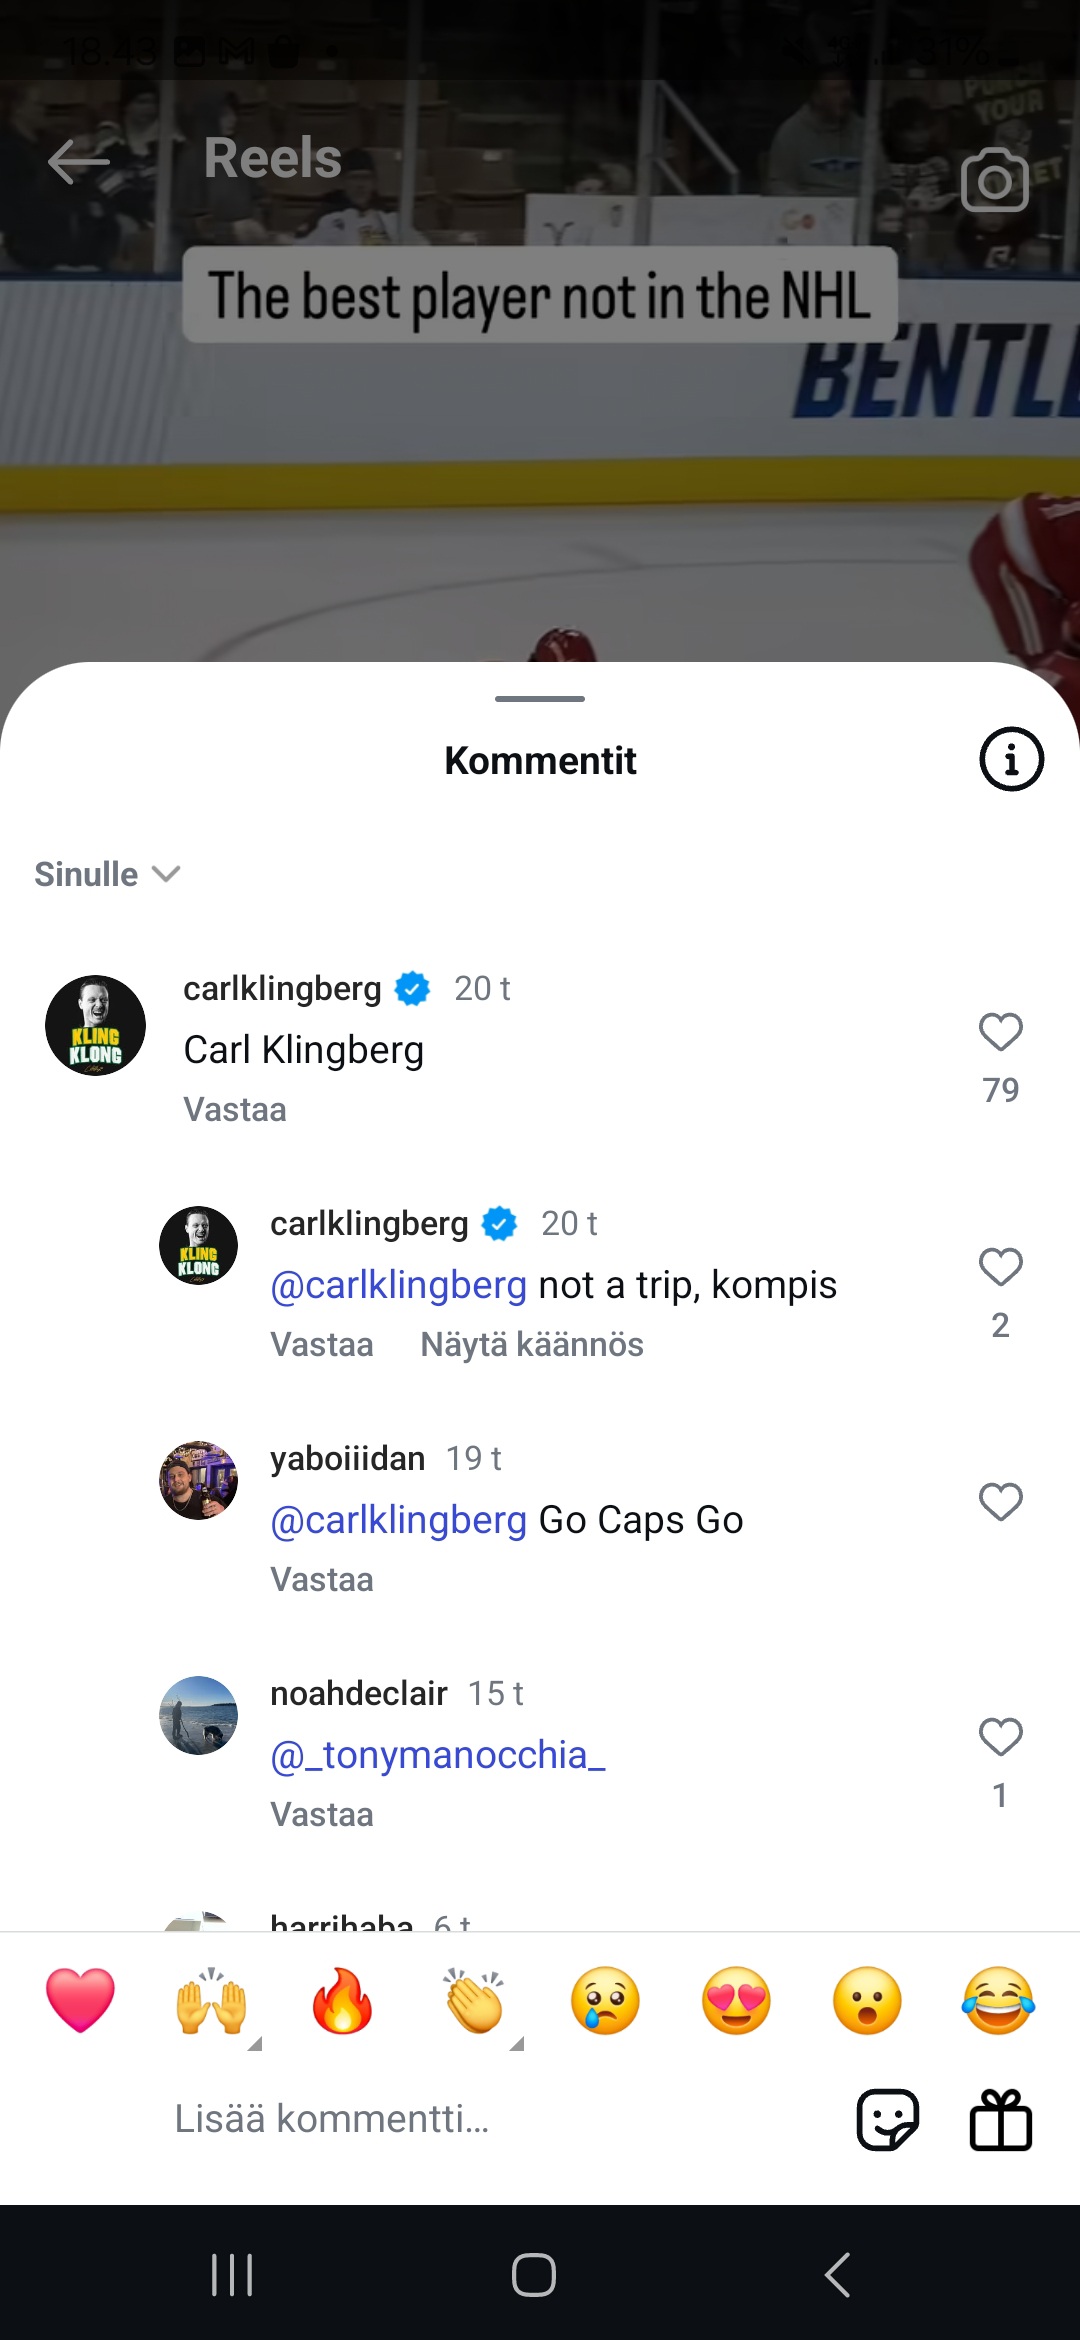Expand the Sinulle sort dropdown
The image size is (1080, 2340).
[107, 874]
